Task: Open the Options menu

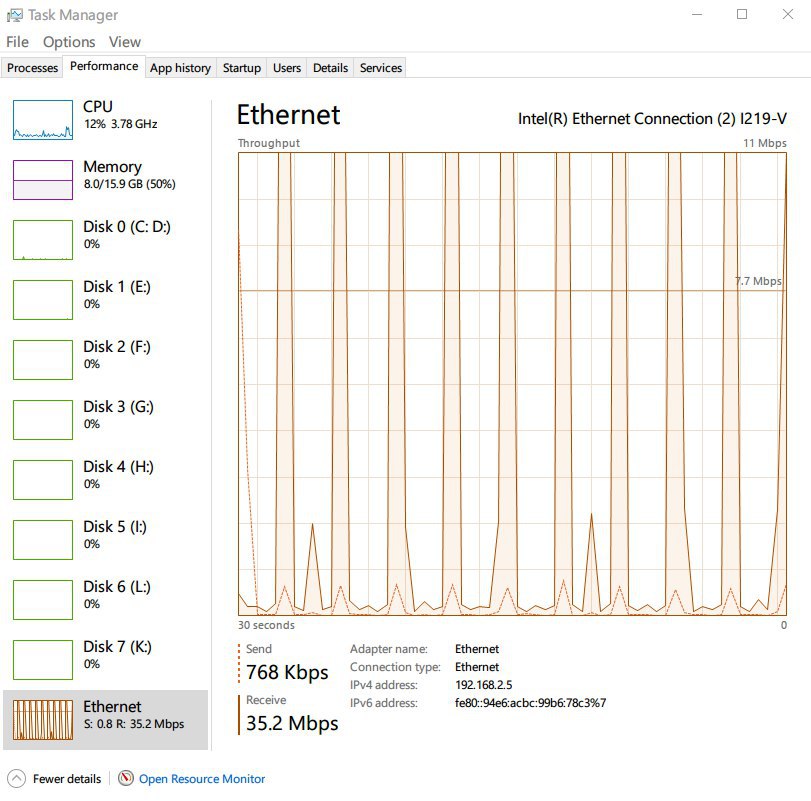Action: coord(69,42)
